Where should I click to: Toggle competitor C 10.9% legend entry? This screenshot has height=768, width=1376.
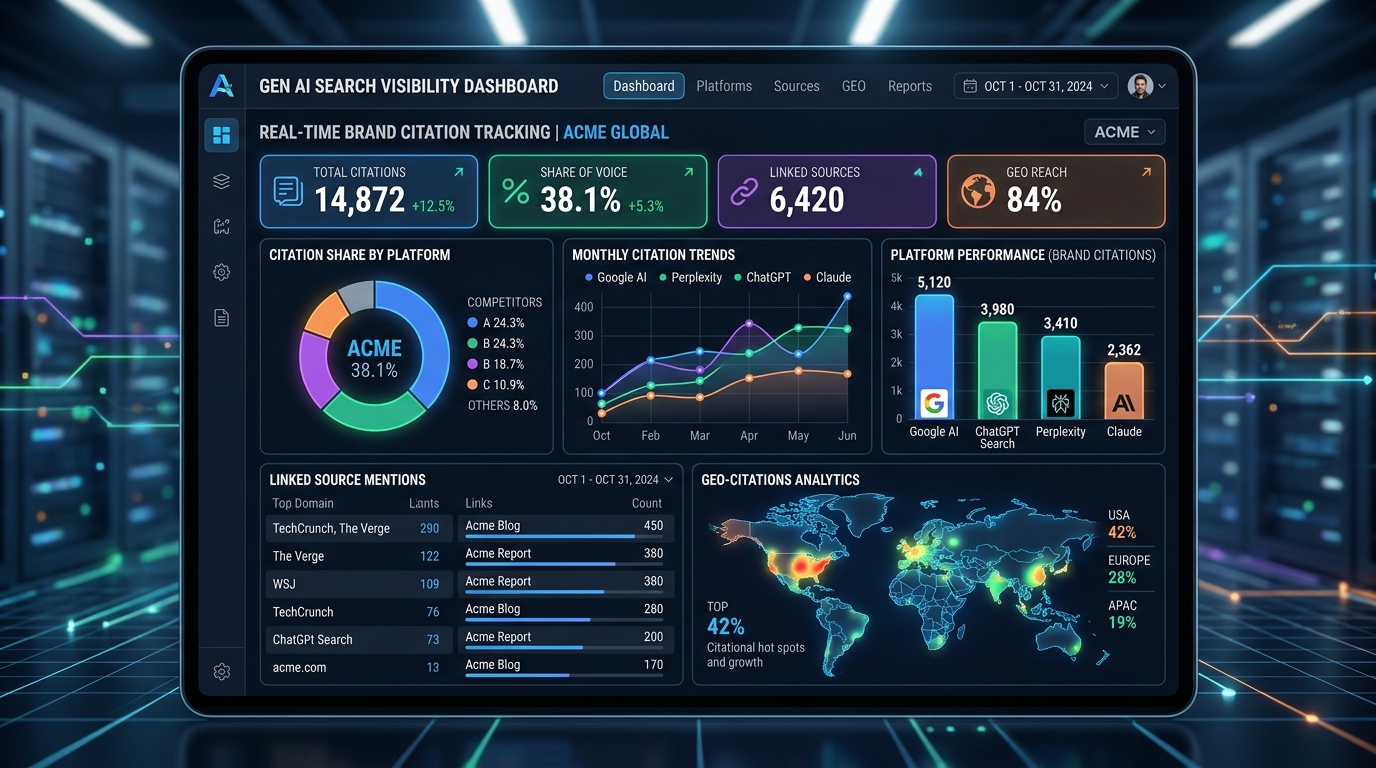click(496, 385)
